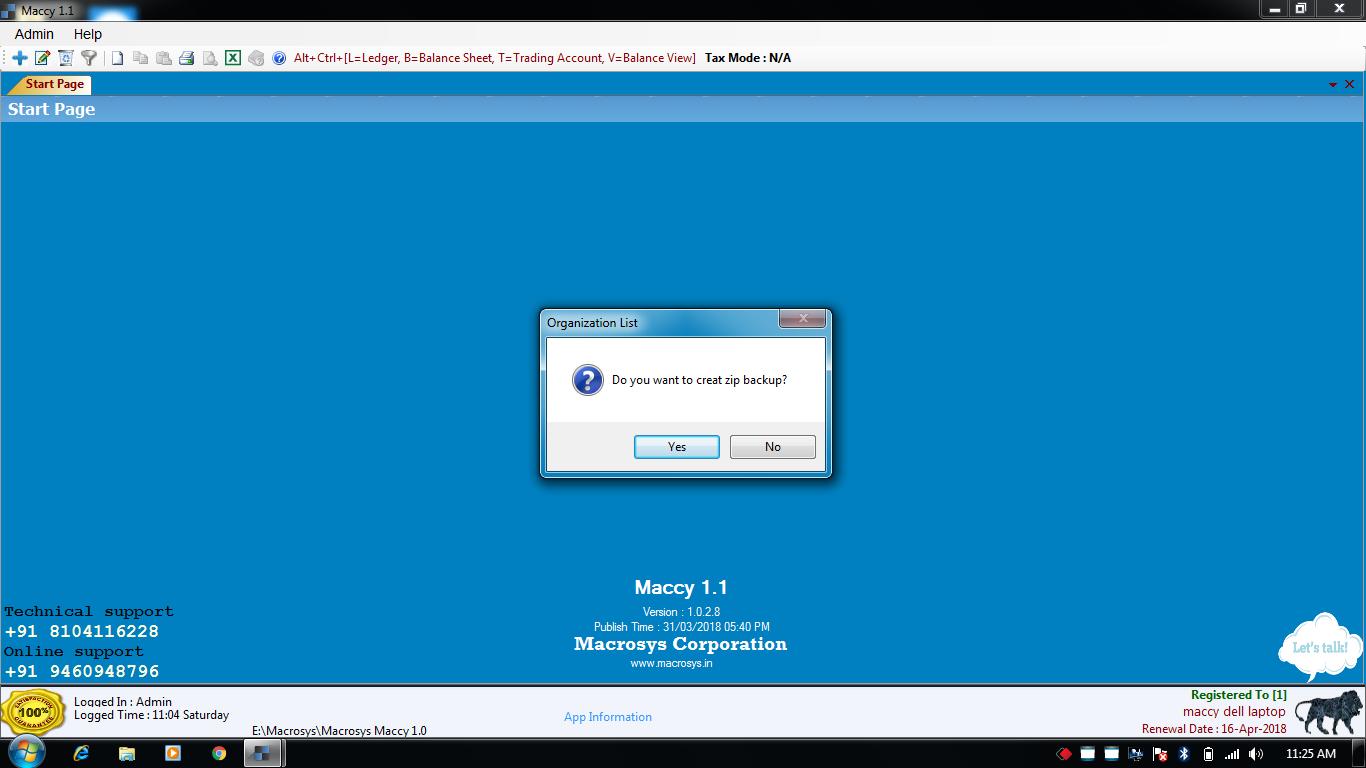Click the blue plus Add icon
This screenshot has height=768, width=1366.
(x=19, y=58)
